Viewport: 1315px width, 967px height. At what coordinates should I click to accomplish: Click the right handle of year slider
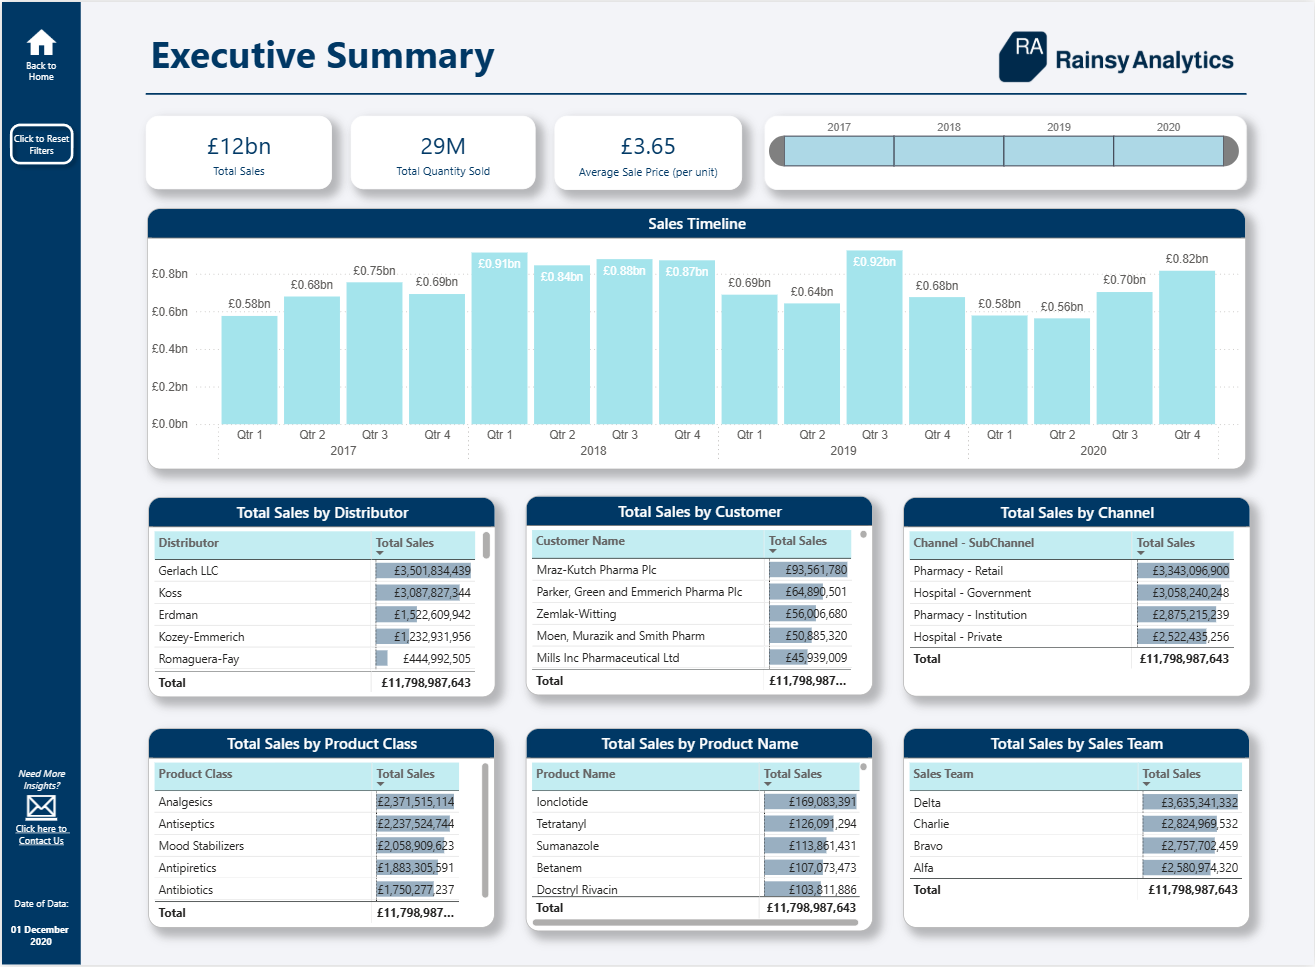pos(1231,151)
